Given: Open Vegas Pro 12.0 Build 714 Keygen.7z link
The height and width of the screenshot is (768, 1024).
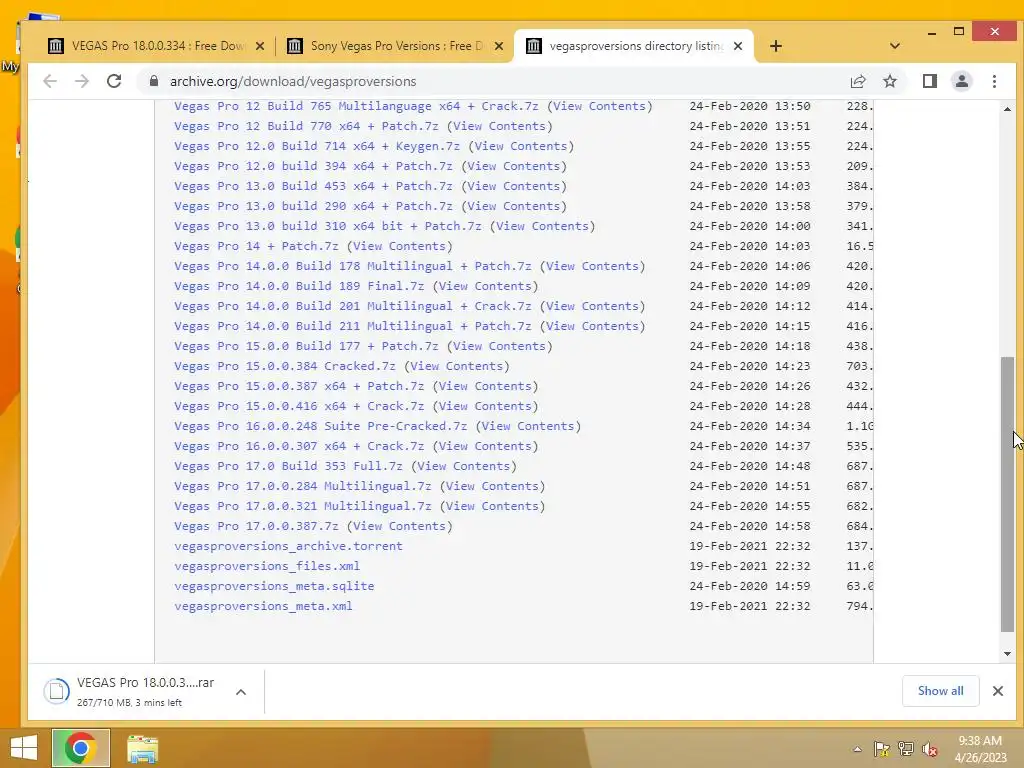Looking at the screenshot, I should pos(317,146).
